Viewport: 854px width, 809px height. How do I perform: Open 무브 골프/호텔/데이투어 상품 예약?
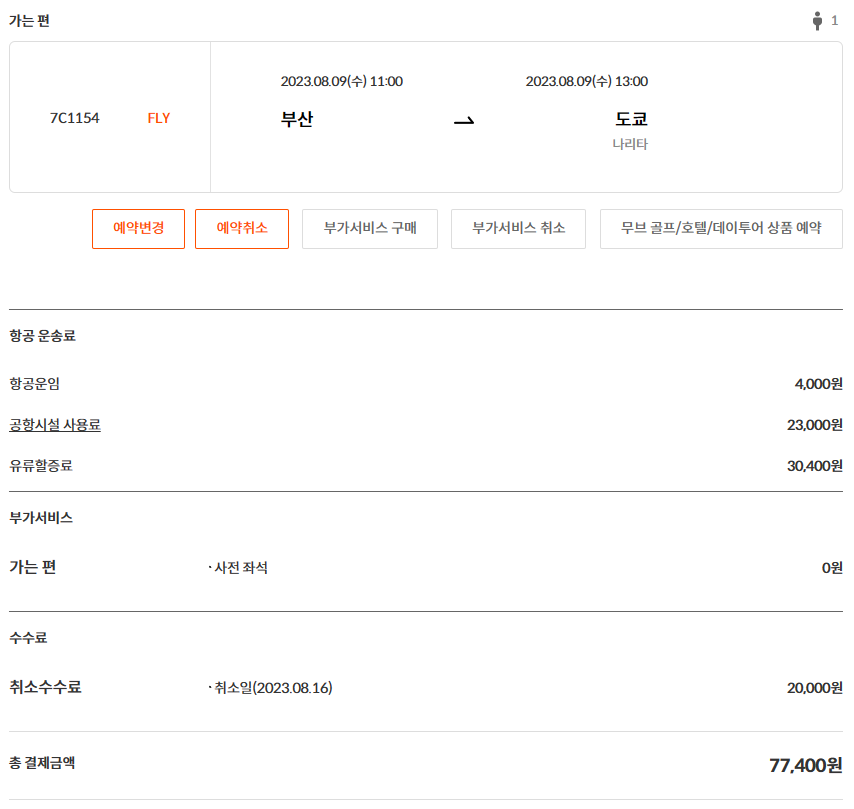coord(720,228)
